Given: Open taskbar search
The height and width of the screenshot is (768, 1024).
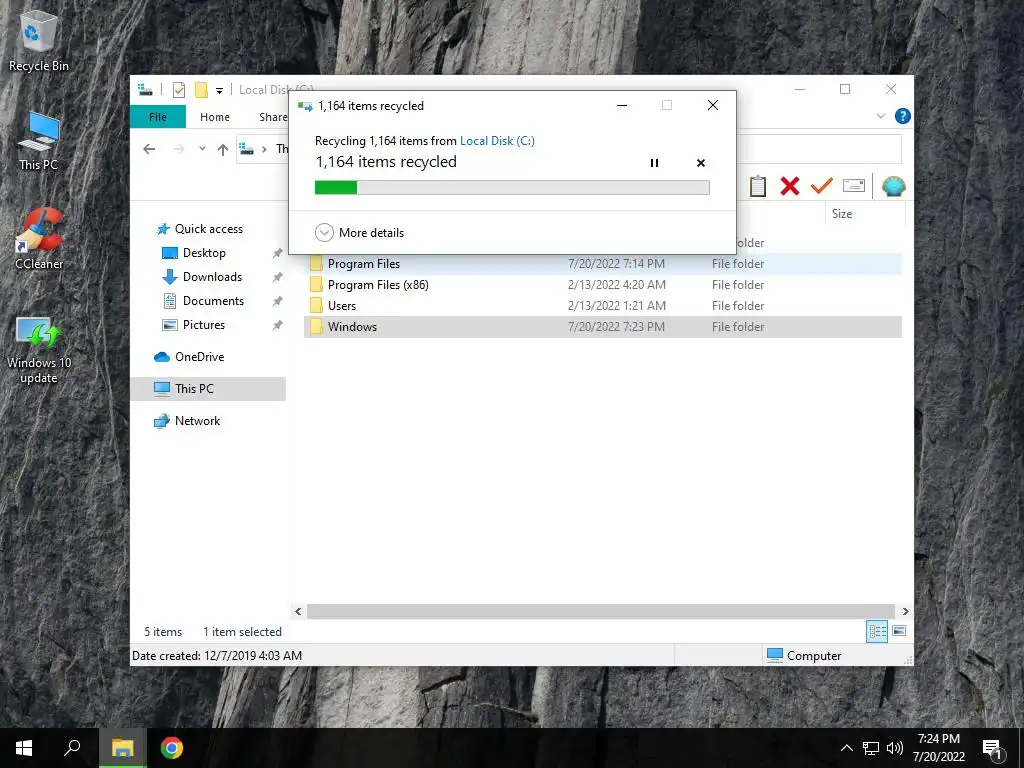Looking at the screenshot, I should pos(72,748).
